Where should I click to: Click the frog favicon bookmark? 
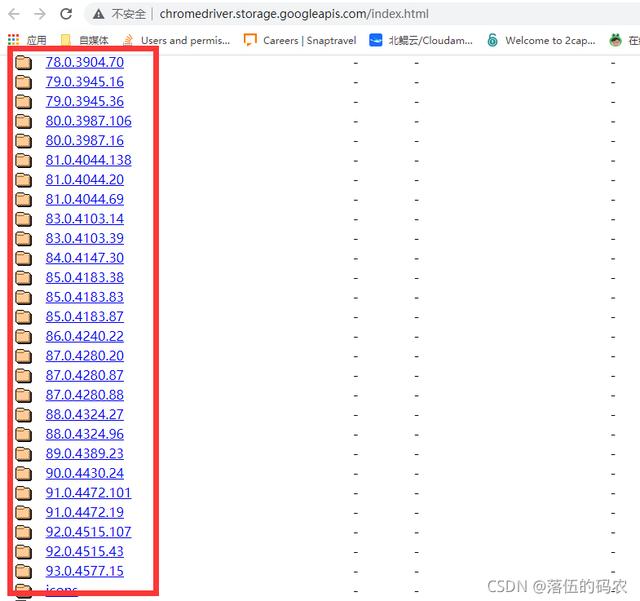click(x=616, y=40)
